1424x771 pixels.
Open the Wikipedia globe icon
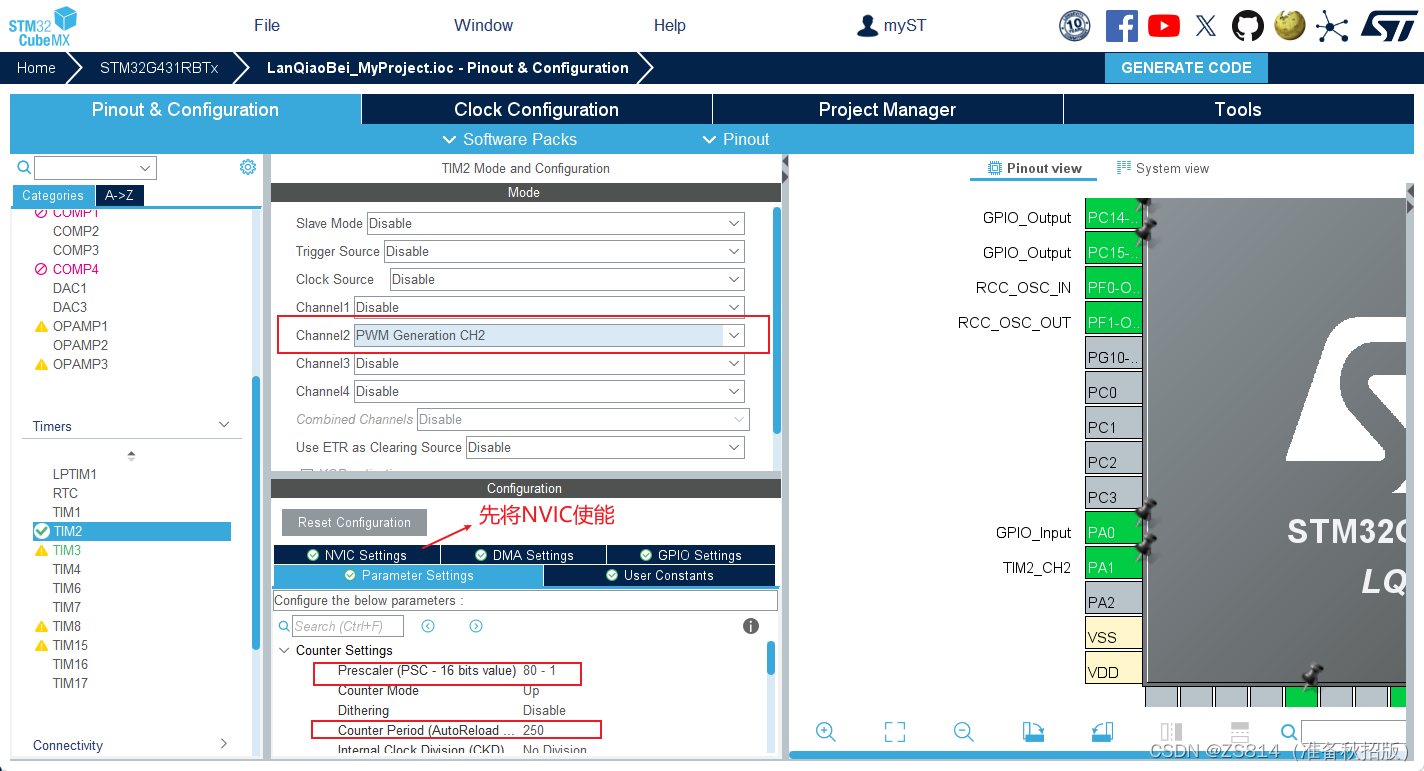(1291, 26)
